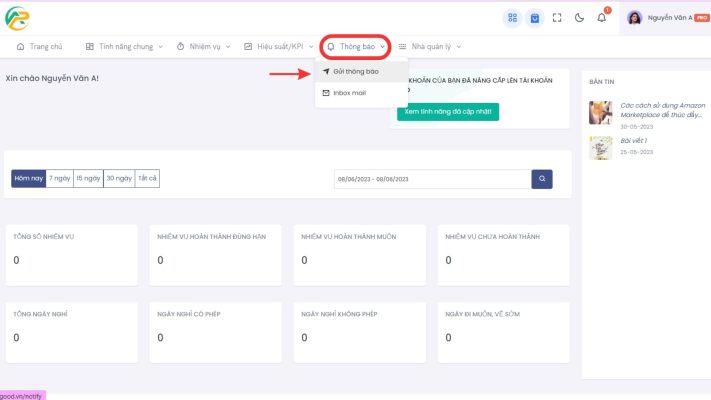Viewport: 711px width, 400px height.
Task: Collapse chevron next to Thông báo
Action: click(x=383, y=47)
